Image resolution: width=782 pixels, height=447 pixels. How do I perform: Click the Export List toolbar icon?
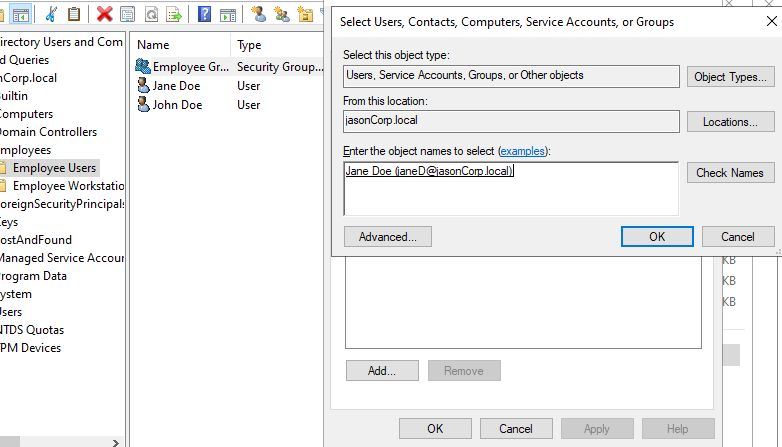[174, 14]
